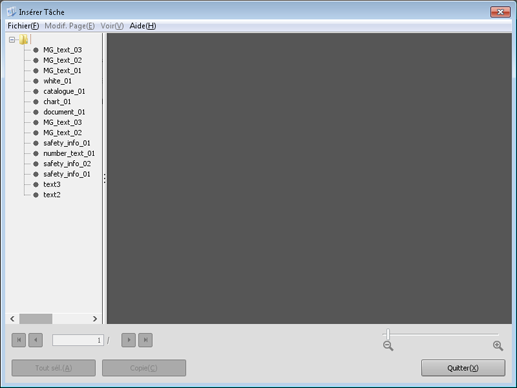Click the Tout sél.(A) button

click(54, 368)
